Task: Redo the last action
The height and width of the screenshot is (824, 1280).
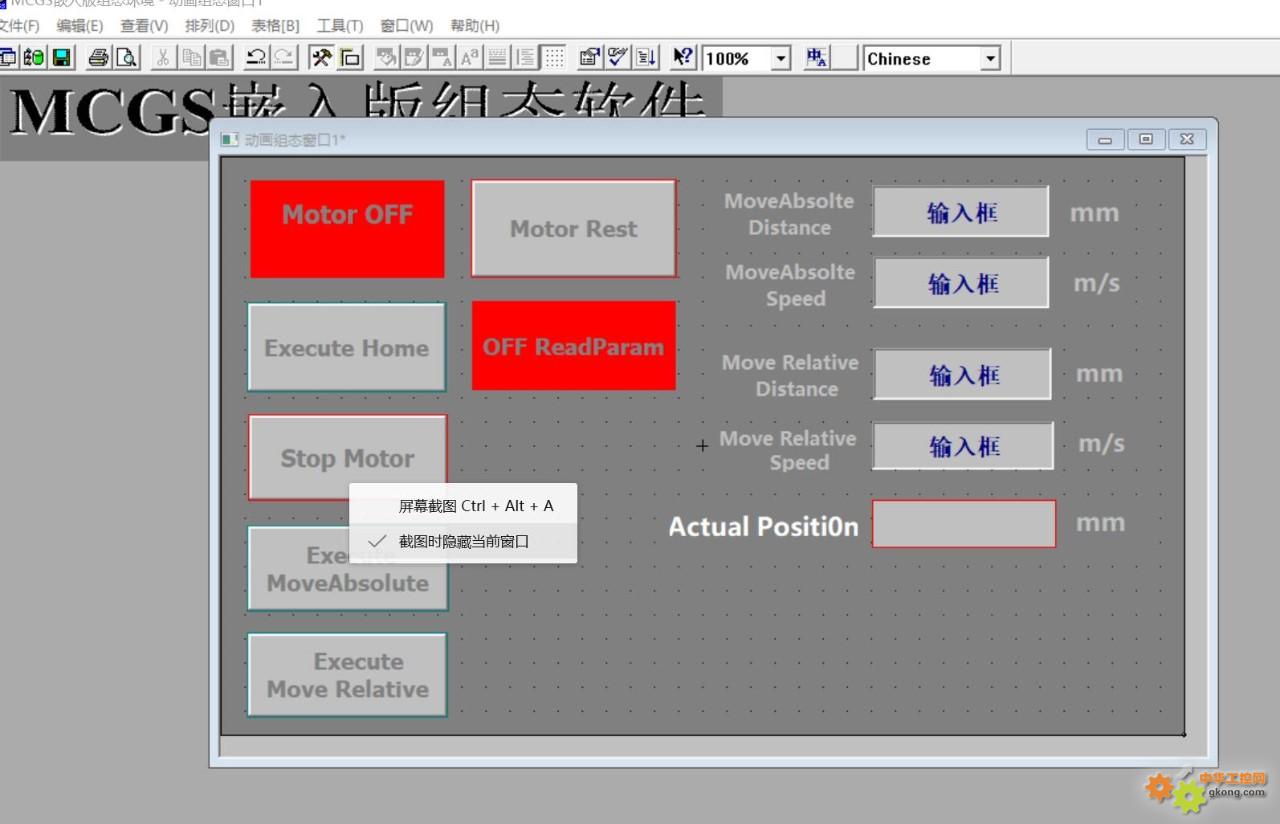Action: [x=284, y=58]
